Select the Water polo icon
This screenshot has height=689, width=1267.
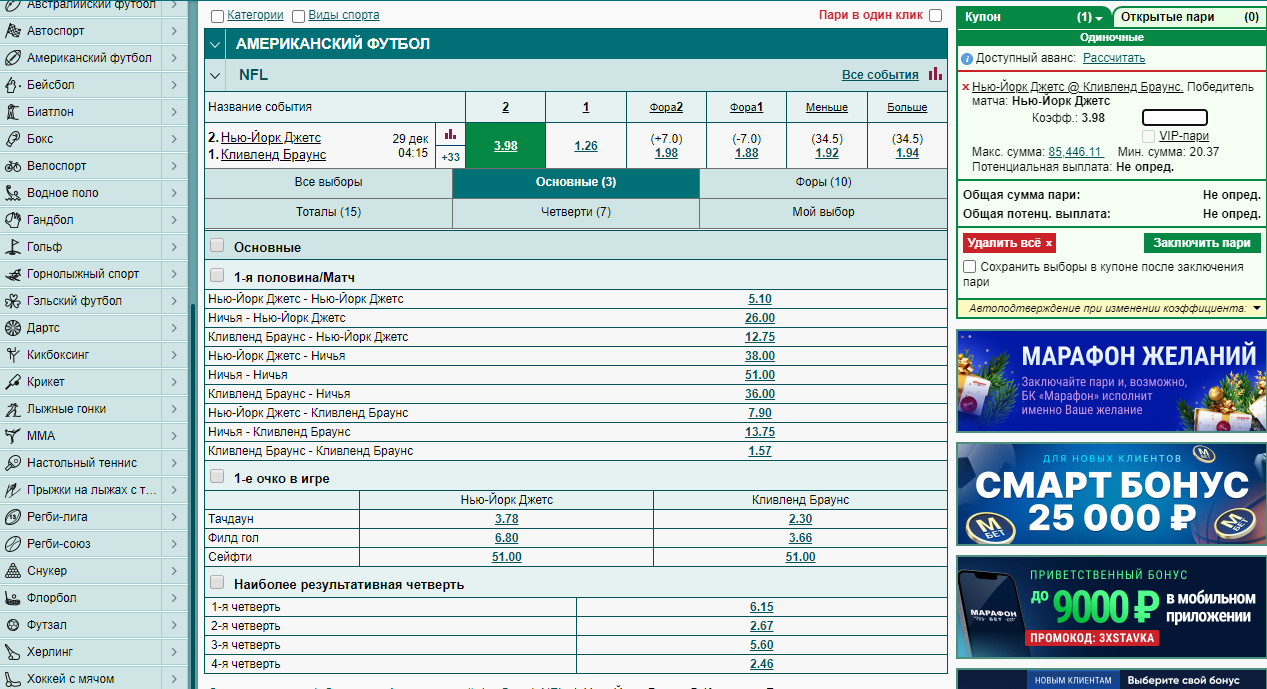click(x=13, y=193)
